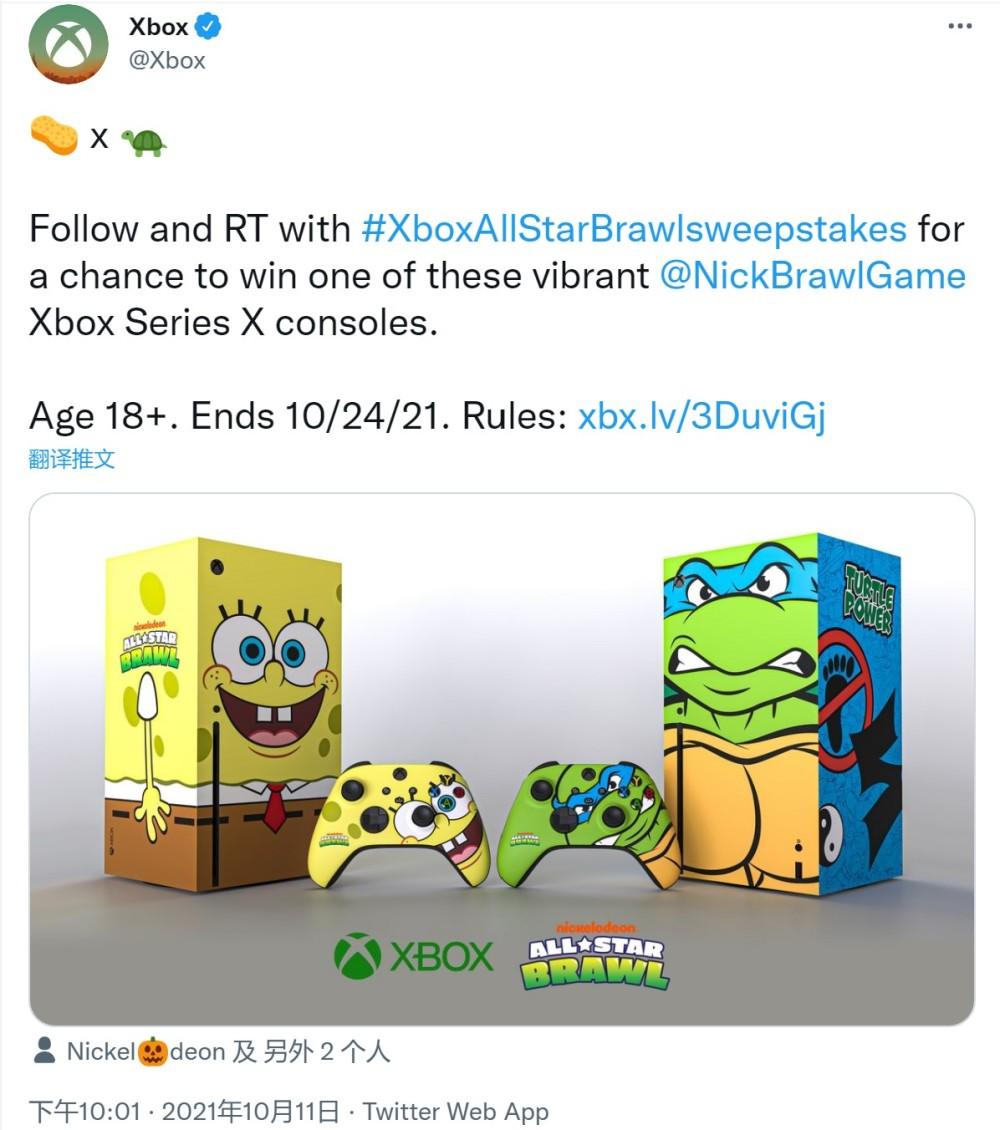
Task: Click the All-Star Brawl logo in image
Action: point(594,955)
